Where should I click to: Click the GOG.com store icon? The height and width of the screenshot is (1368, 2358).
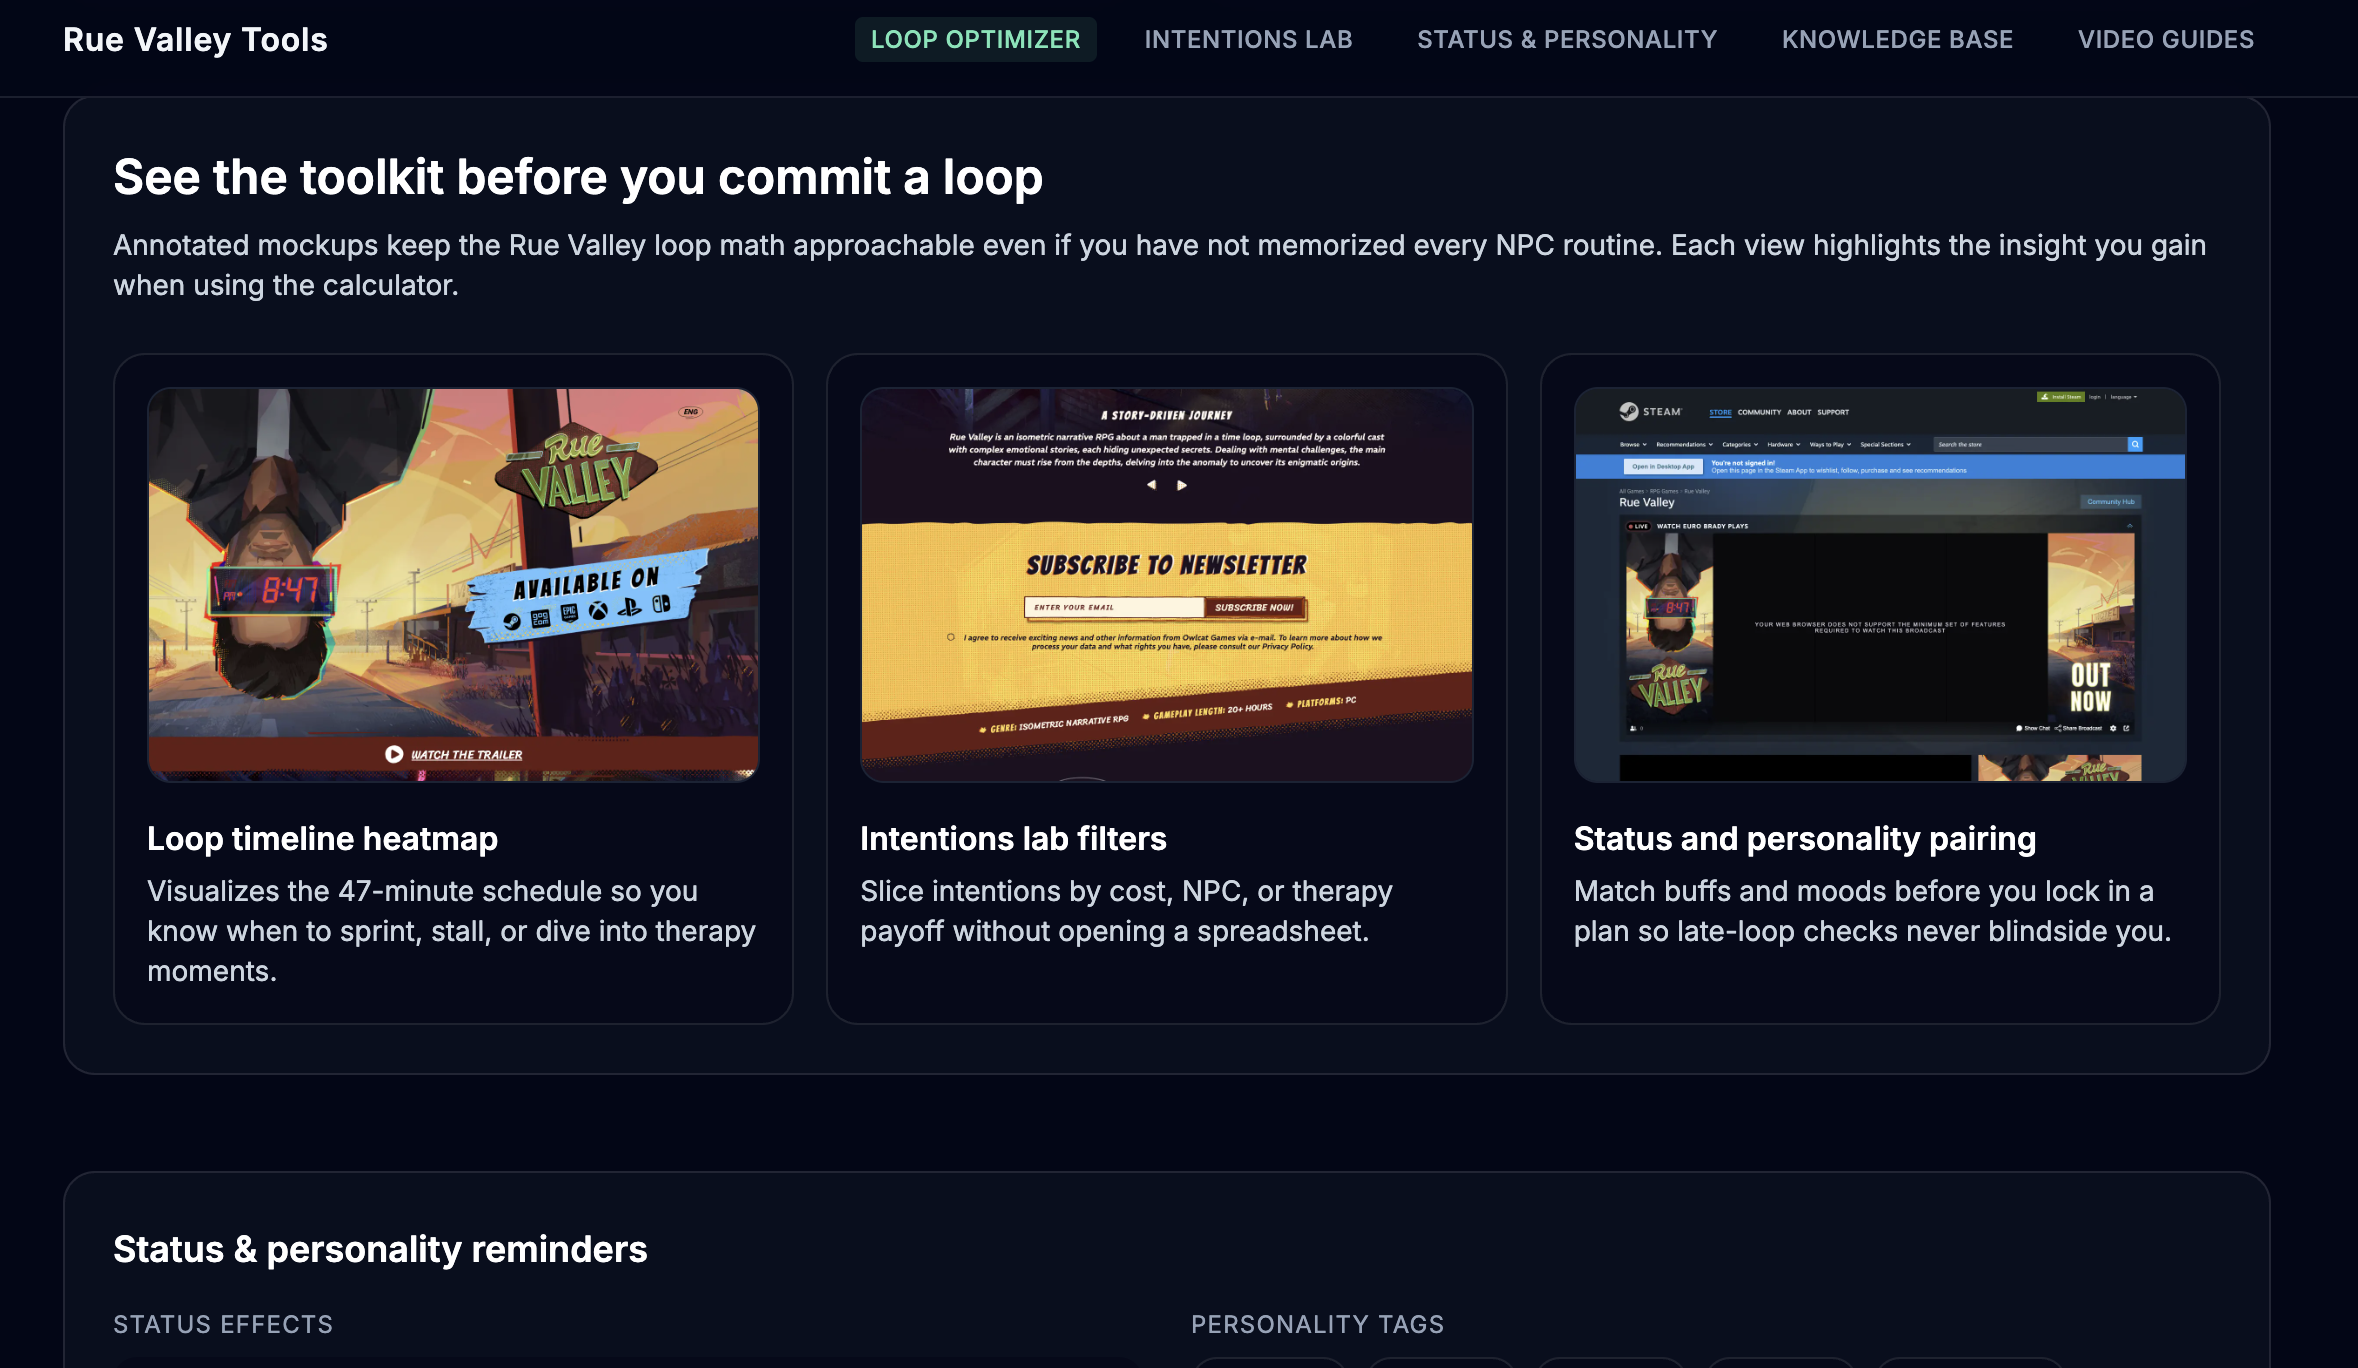coord(541,618)
